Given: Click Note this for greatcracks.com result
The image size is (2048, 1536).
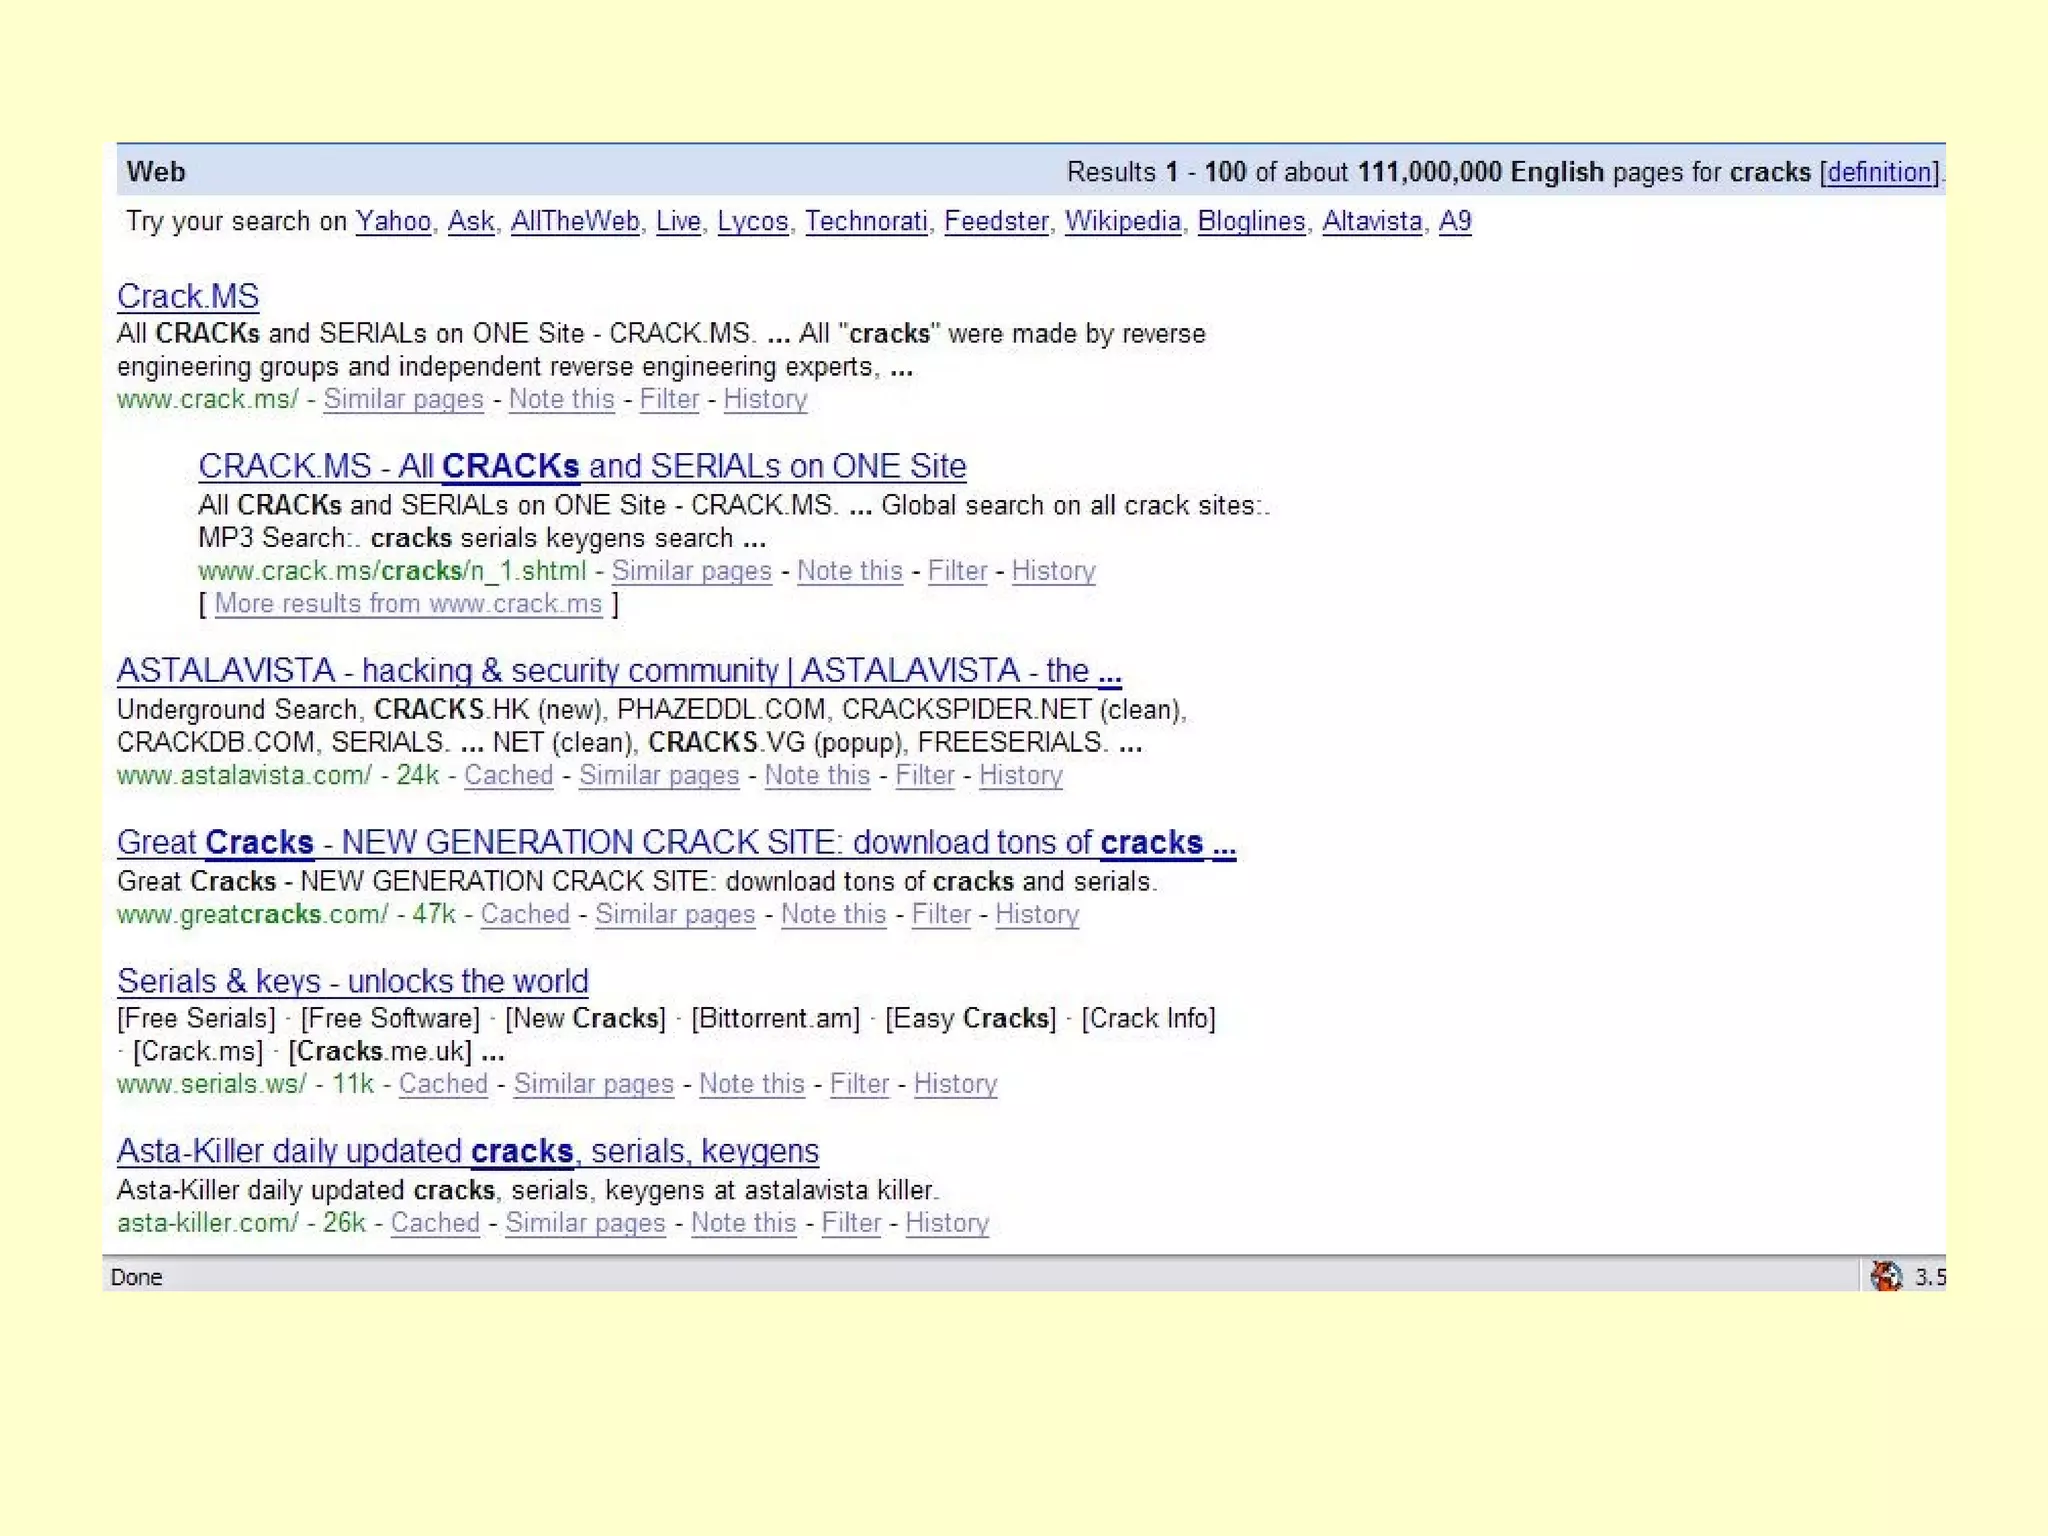Looking at the screenshot, I should coord(833,914).
